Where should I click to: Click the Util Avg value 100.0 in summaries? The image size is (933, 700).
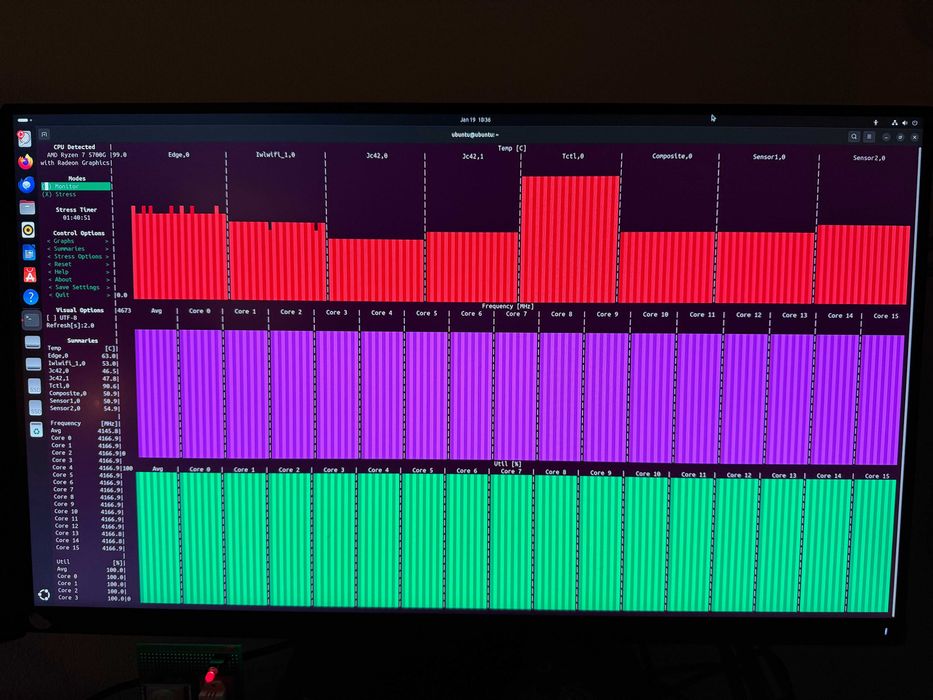click(116, 570)
